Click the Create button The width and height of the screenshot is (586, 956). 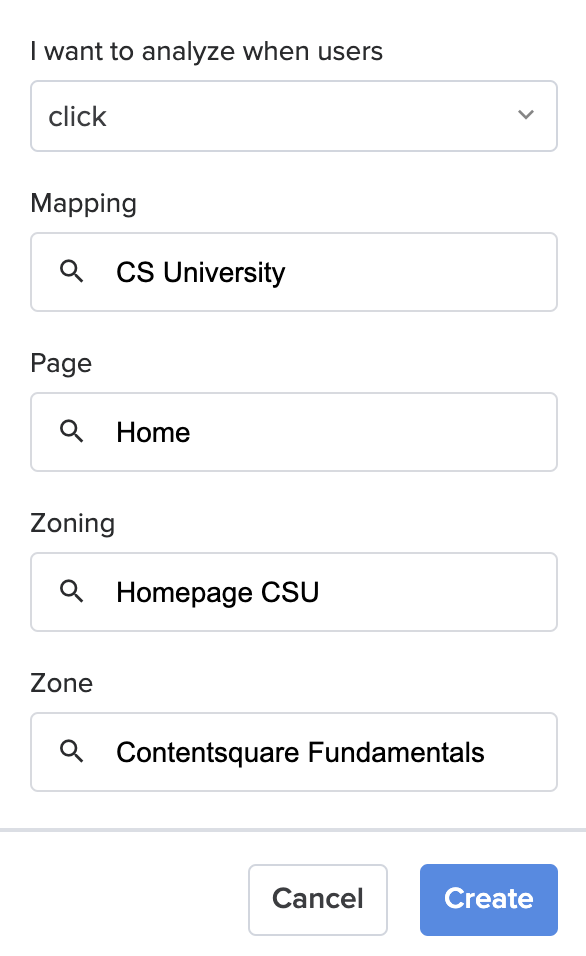[x=488, y=899]
